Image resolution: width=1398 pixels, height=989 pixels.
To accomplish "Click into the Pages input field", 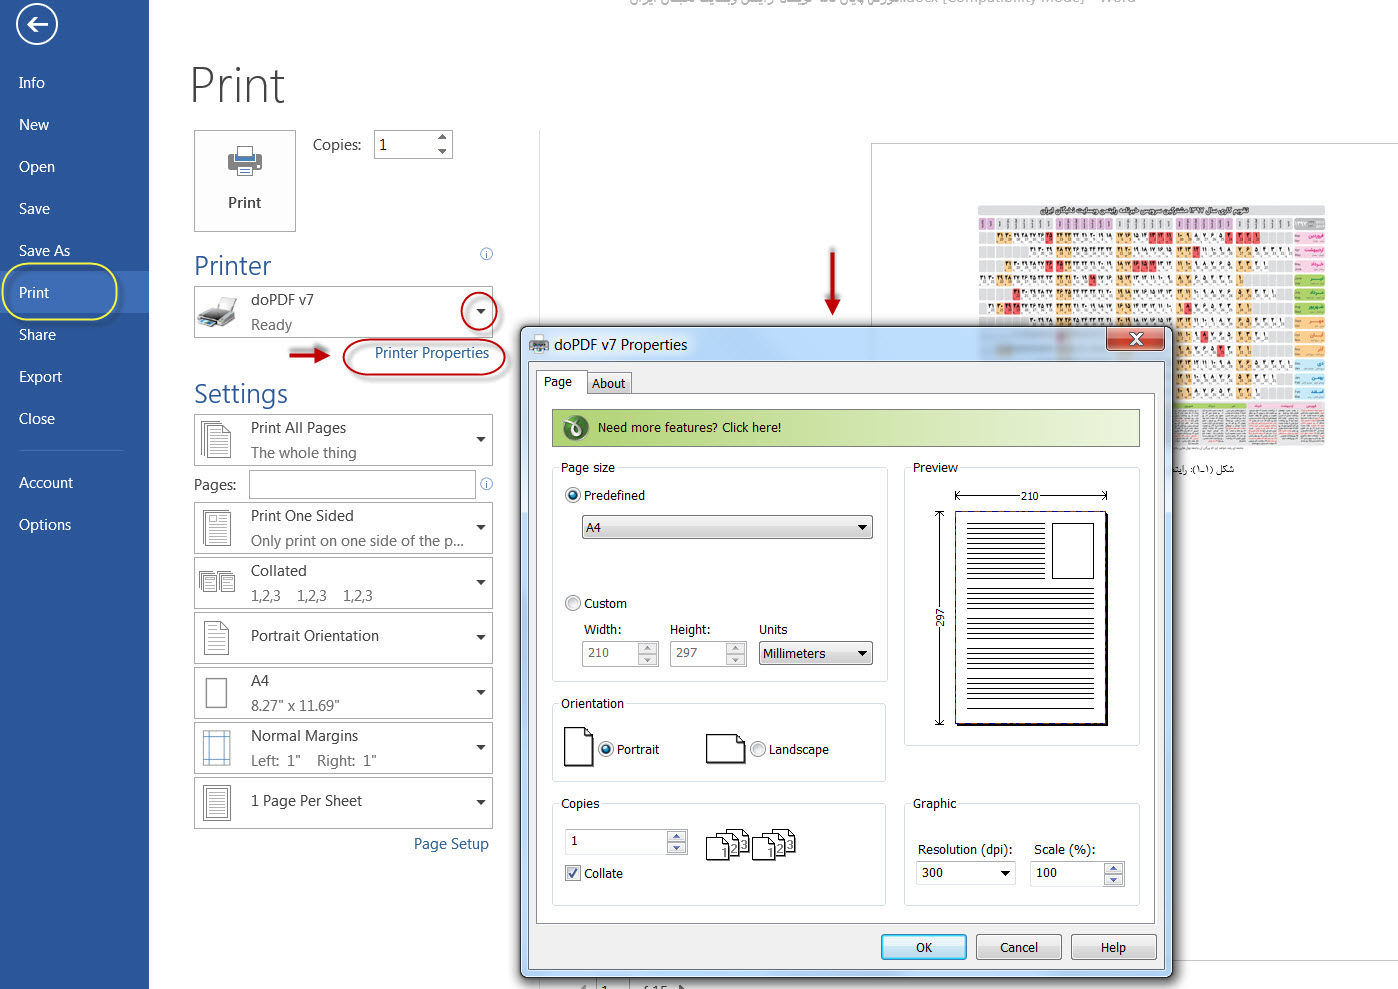I will pos(362,485).
